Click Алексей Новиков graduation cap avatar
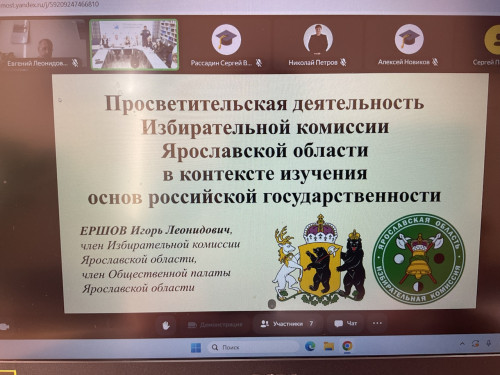 (x=409, y=39)
